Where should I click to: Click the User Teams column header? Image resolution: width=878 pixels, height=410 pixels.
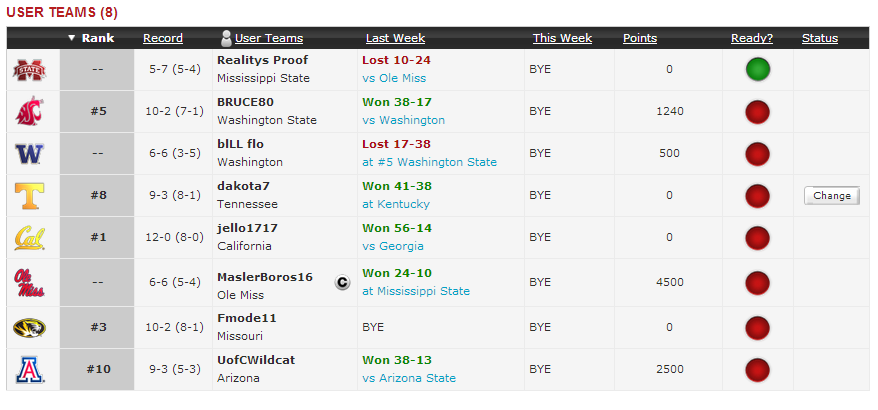coord(269,38)
